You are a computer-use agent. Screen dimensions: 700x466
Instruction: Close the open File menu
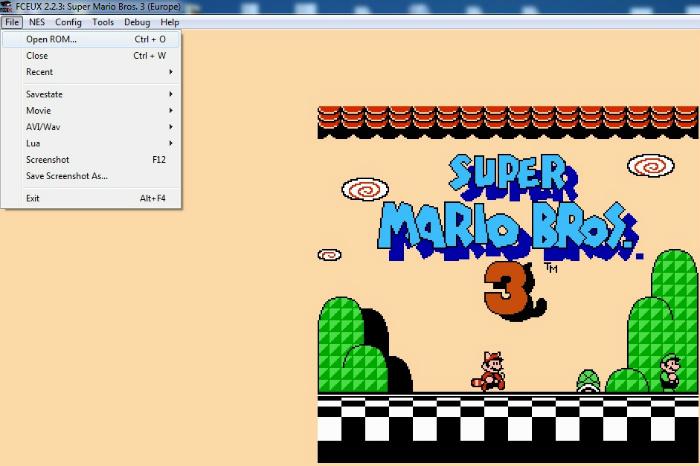click(x=12, y=22)
